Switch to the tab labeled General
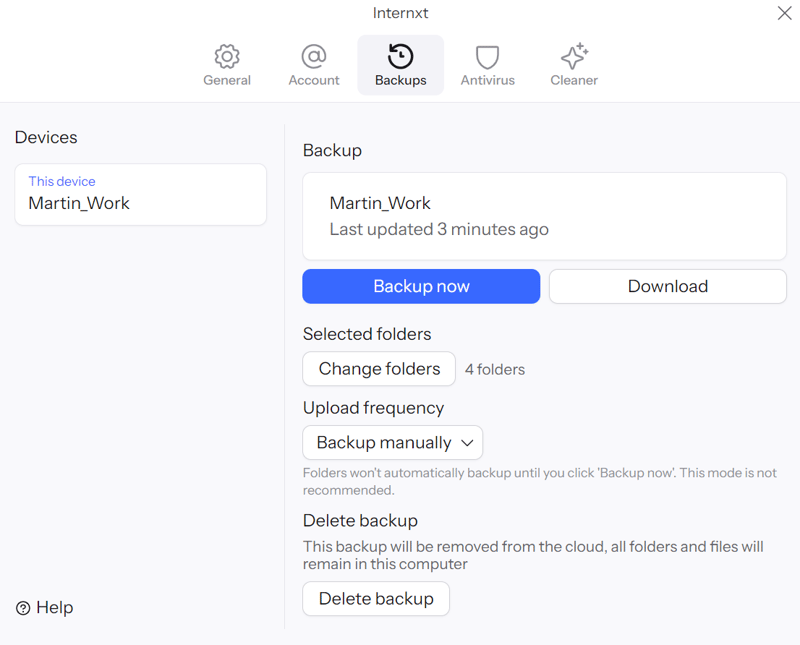 [x=227, y=80]
